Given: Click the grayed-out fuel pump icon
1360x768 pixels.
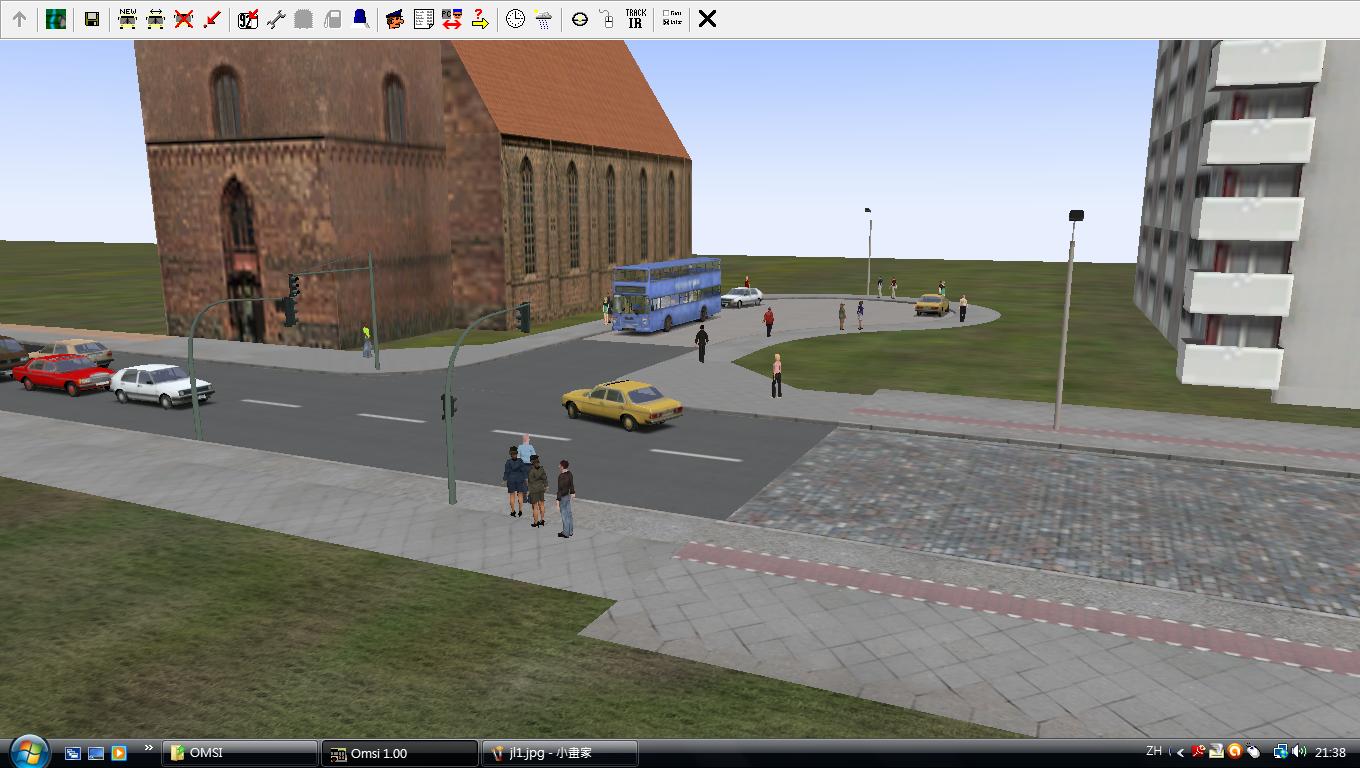Looking at the screenshot, I should pos(332,19).
